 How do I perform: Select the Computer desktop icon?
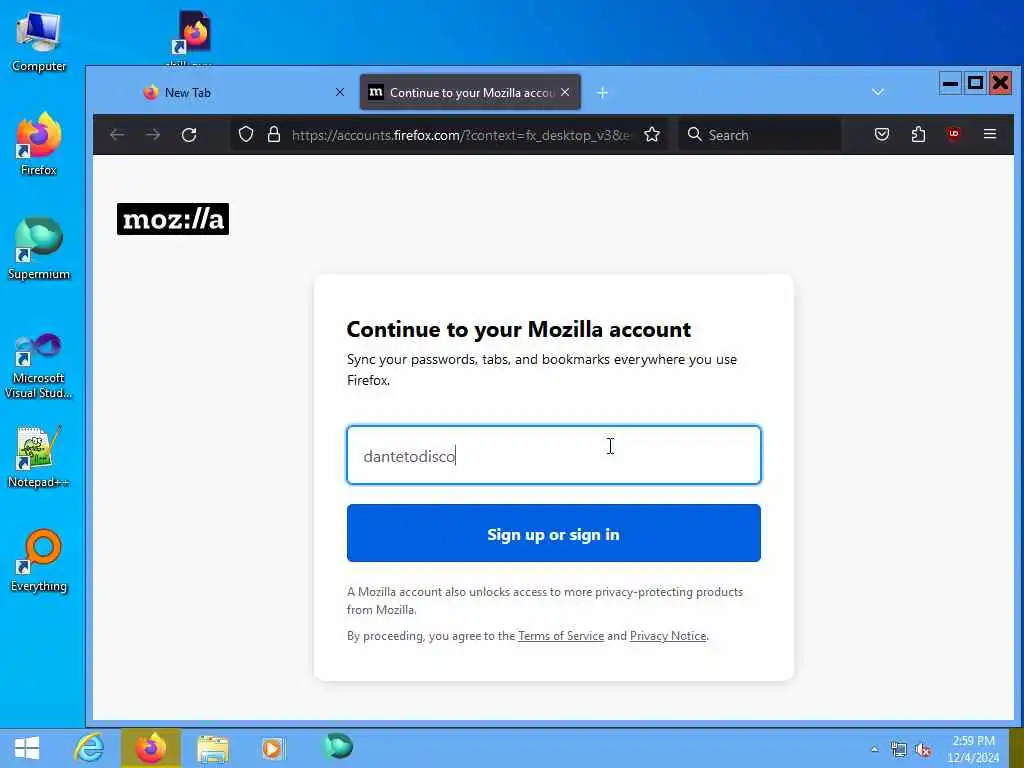(x=39, y=42)
